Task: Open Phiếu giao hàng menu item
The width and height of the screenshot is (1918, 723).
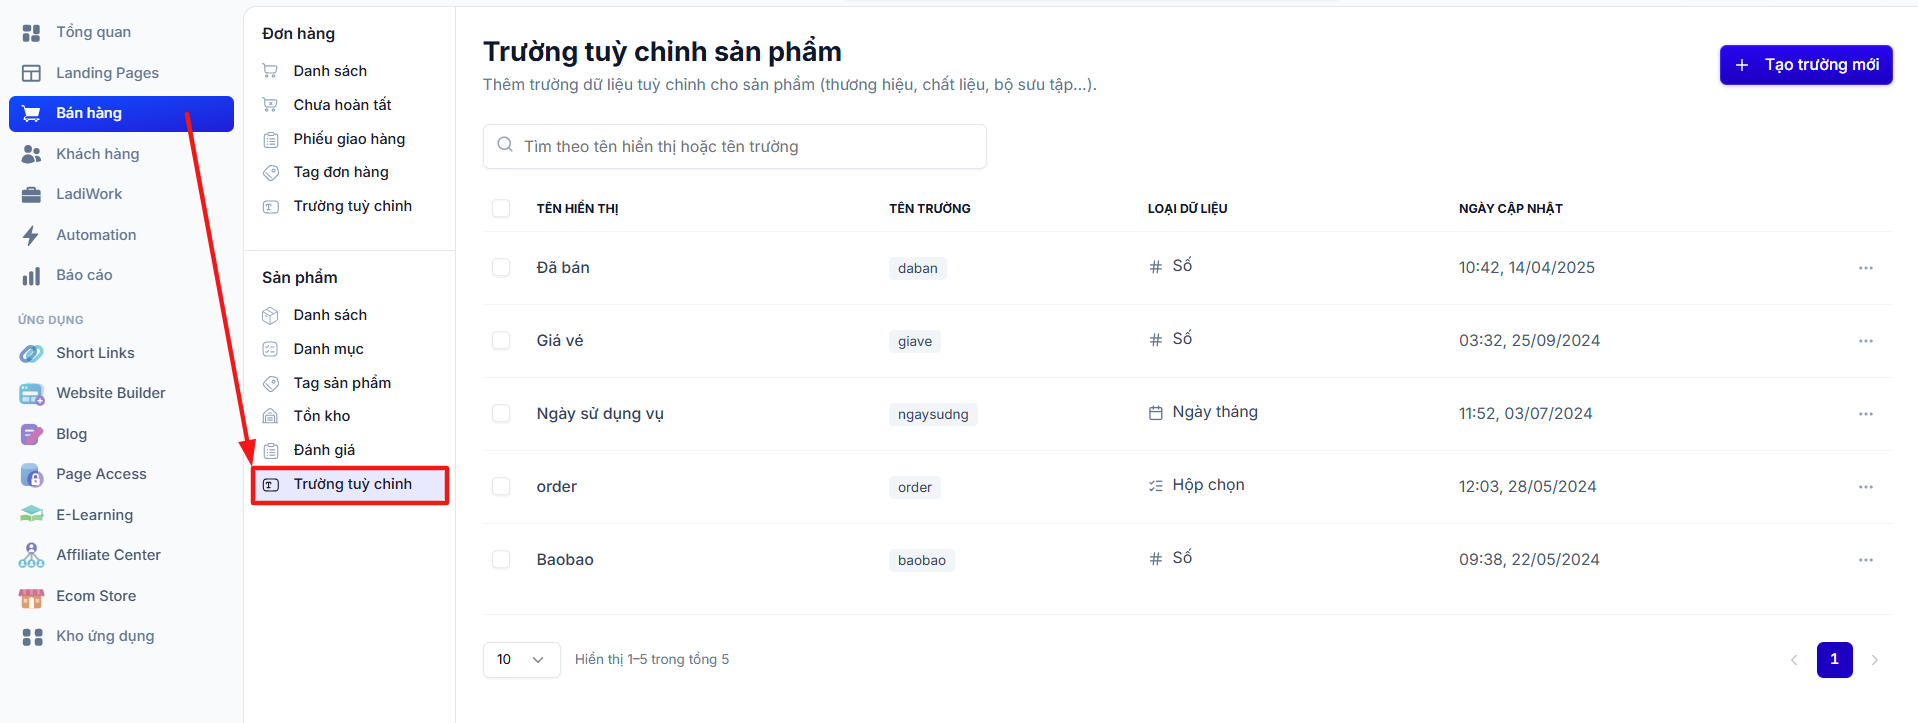Action: coord(349,139)
